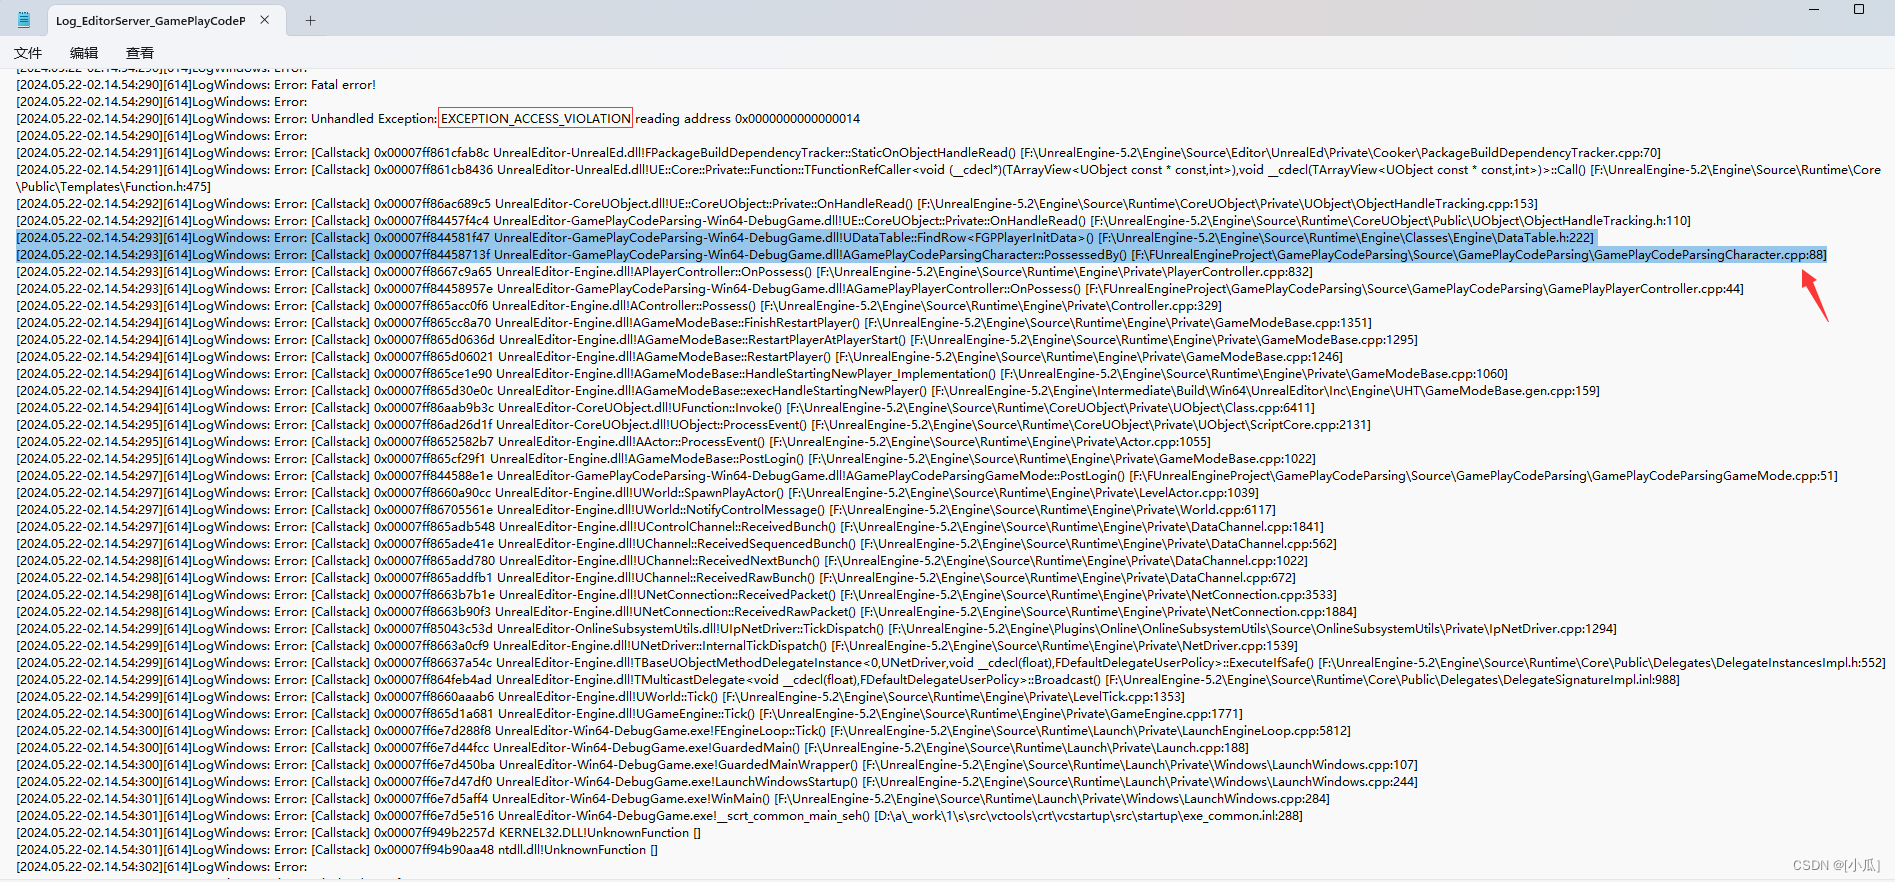
Task: Click the 'Fatal error!' log line
Action: coord(197,85)
